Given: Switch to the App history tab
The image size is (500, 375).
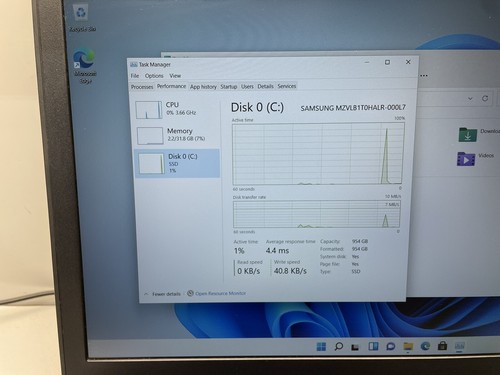Looking at the screenshot, I should click(203, 87).
